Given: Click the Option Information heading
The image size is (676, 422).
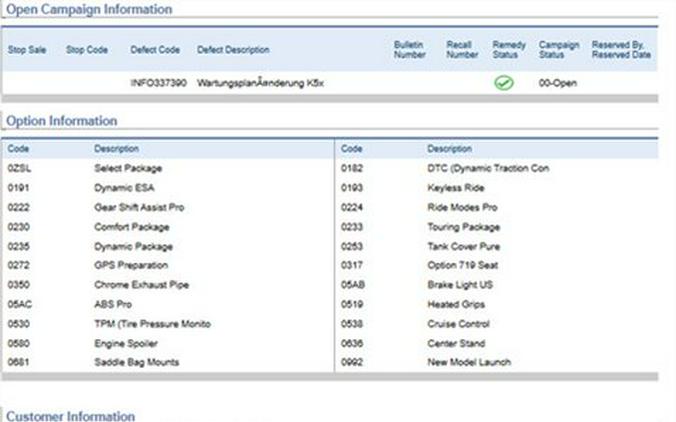Looking at the screenshot, I should [x=62, y=121].
